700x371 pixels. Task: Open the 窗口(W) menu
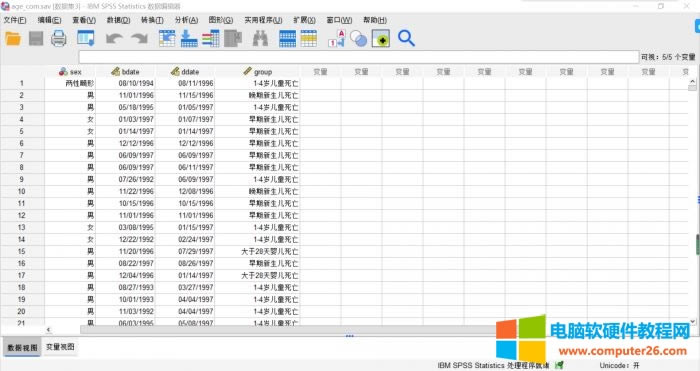click(339, 20)
